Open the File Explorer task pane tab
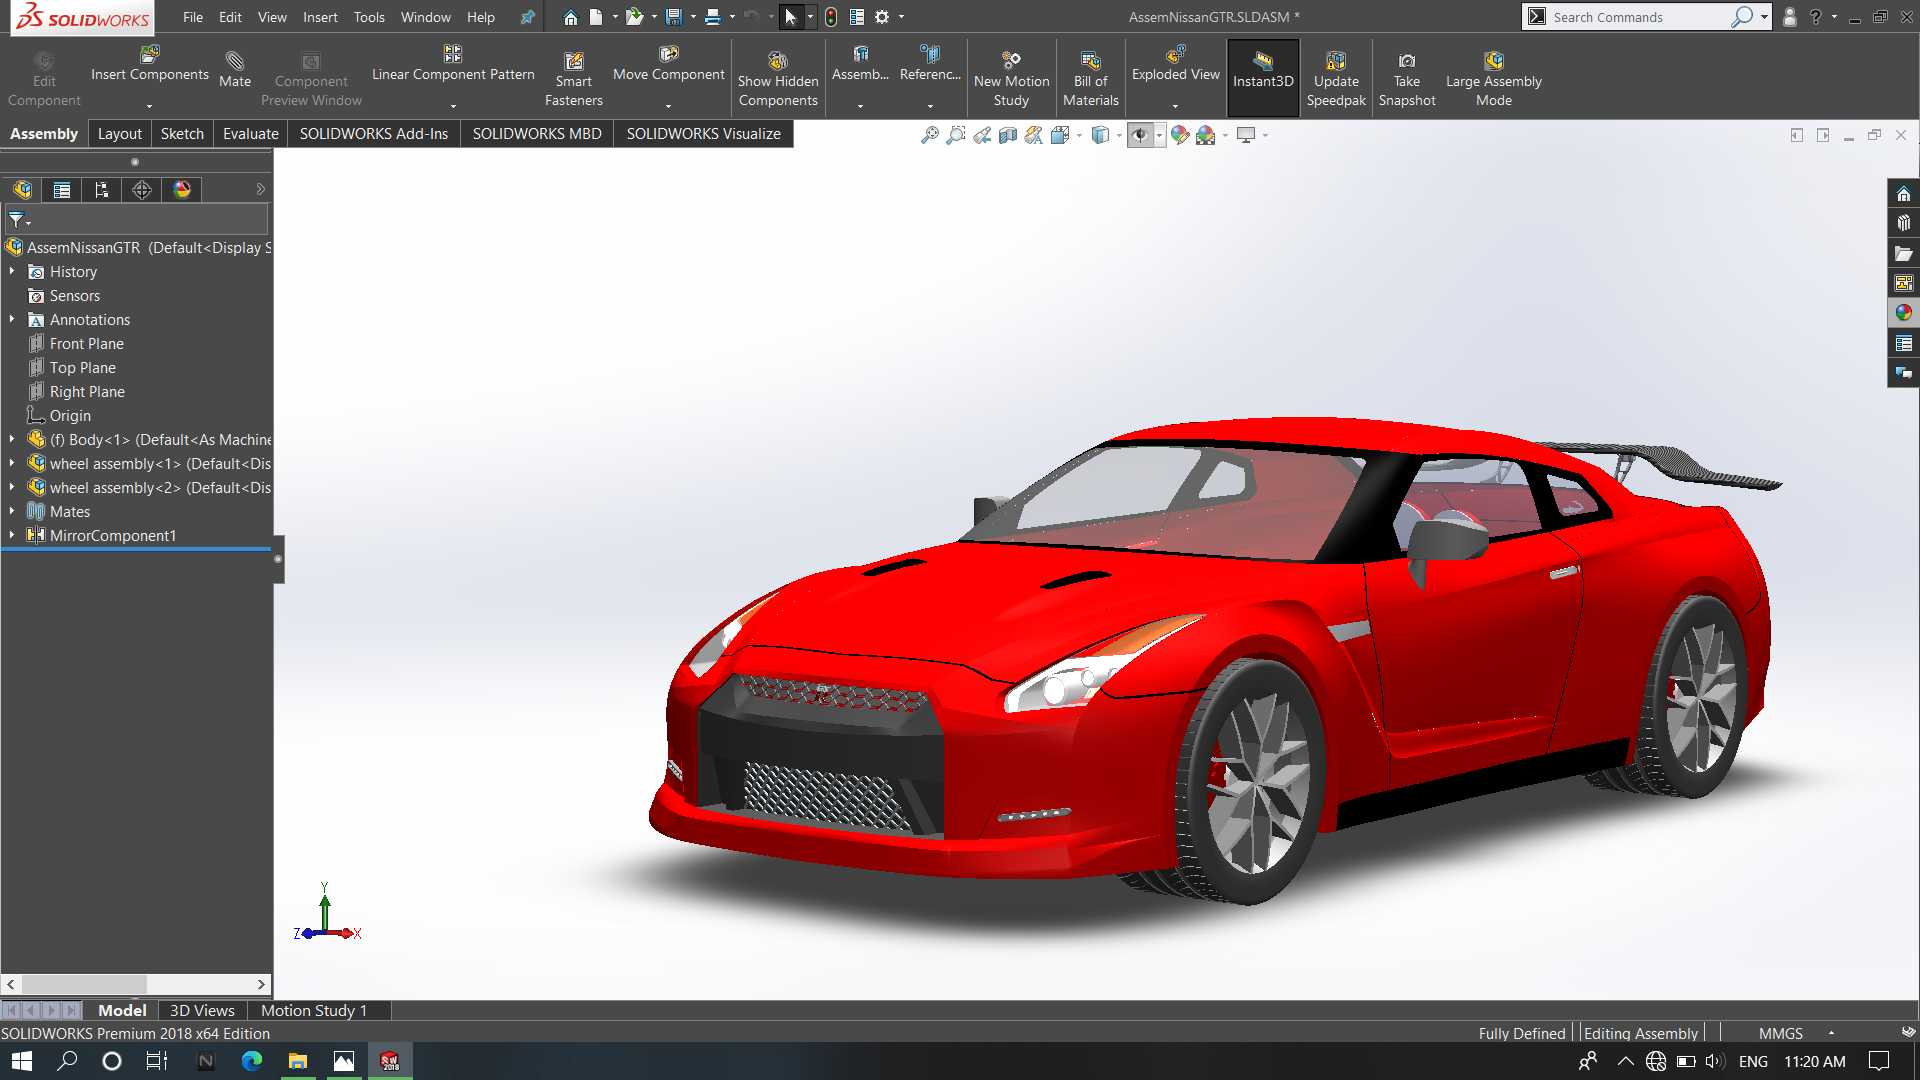Viewport: 1920px width, 1080px height. tap(1903, 254)
